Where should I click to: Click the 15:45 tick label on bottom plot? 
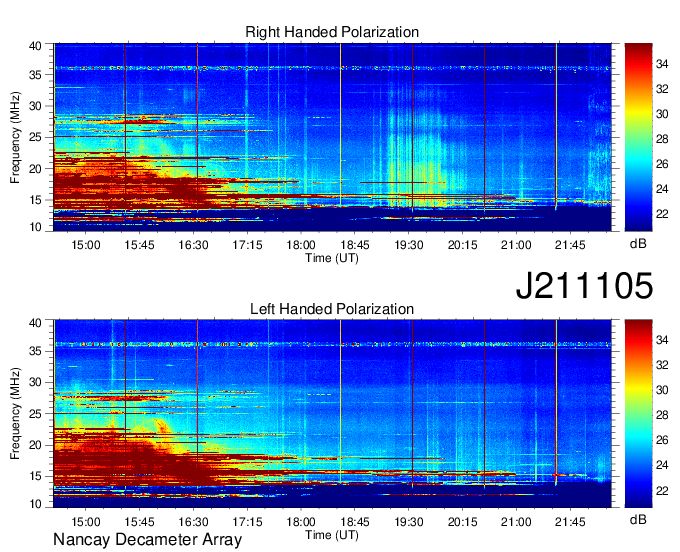point(140,522)
